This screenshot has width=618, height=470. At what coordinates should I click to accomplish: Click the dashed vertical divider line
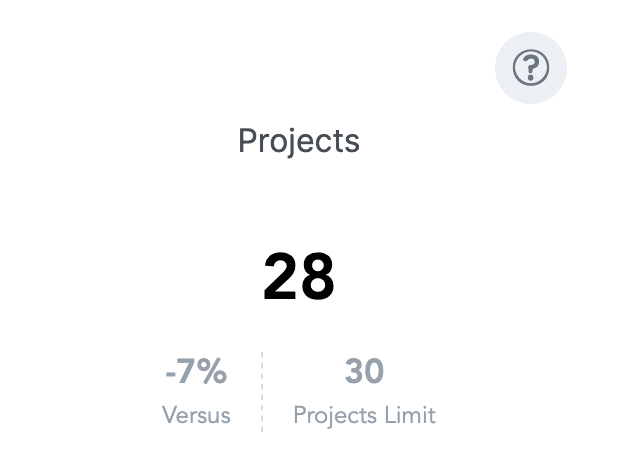[x=262, y=392]
